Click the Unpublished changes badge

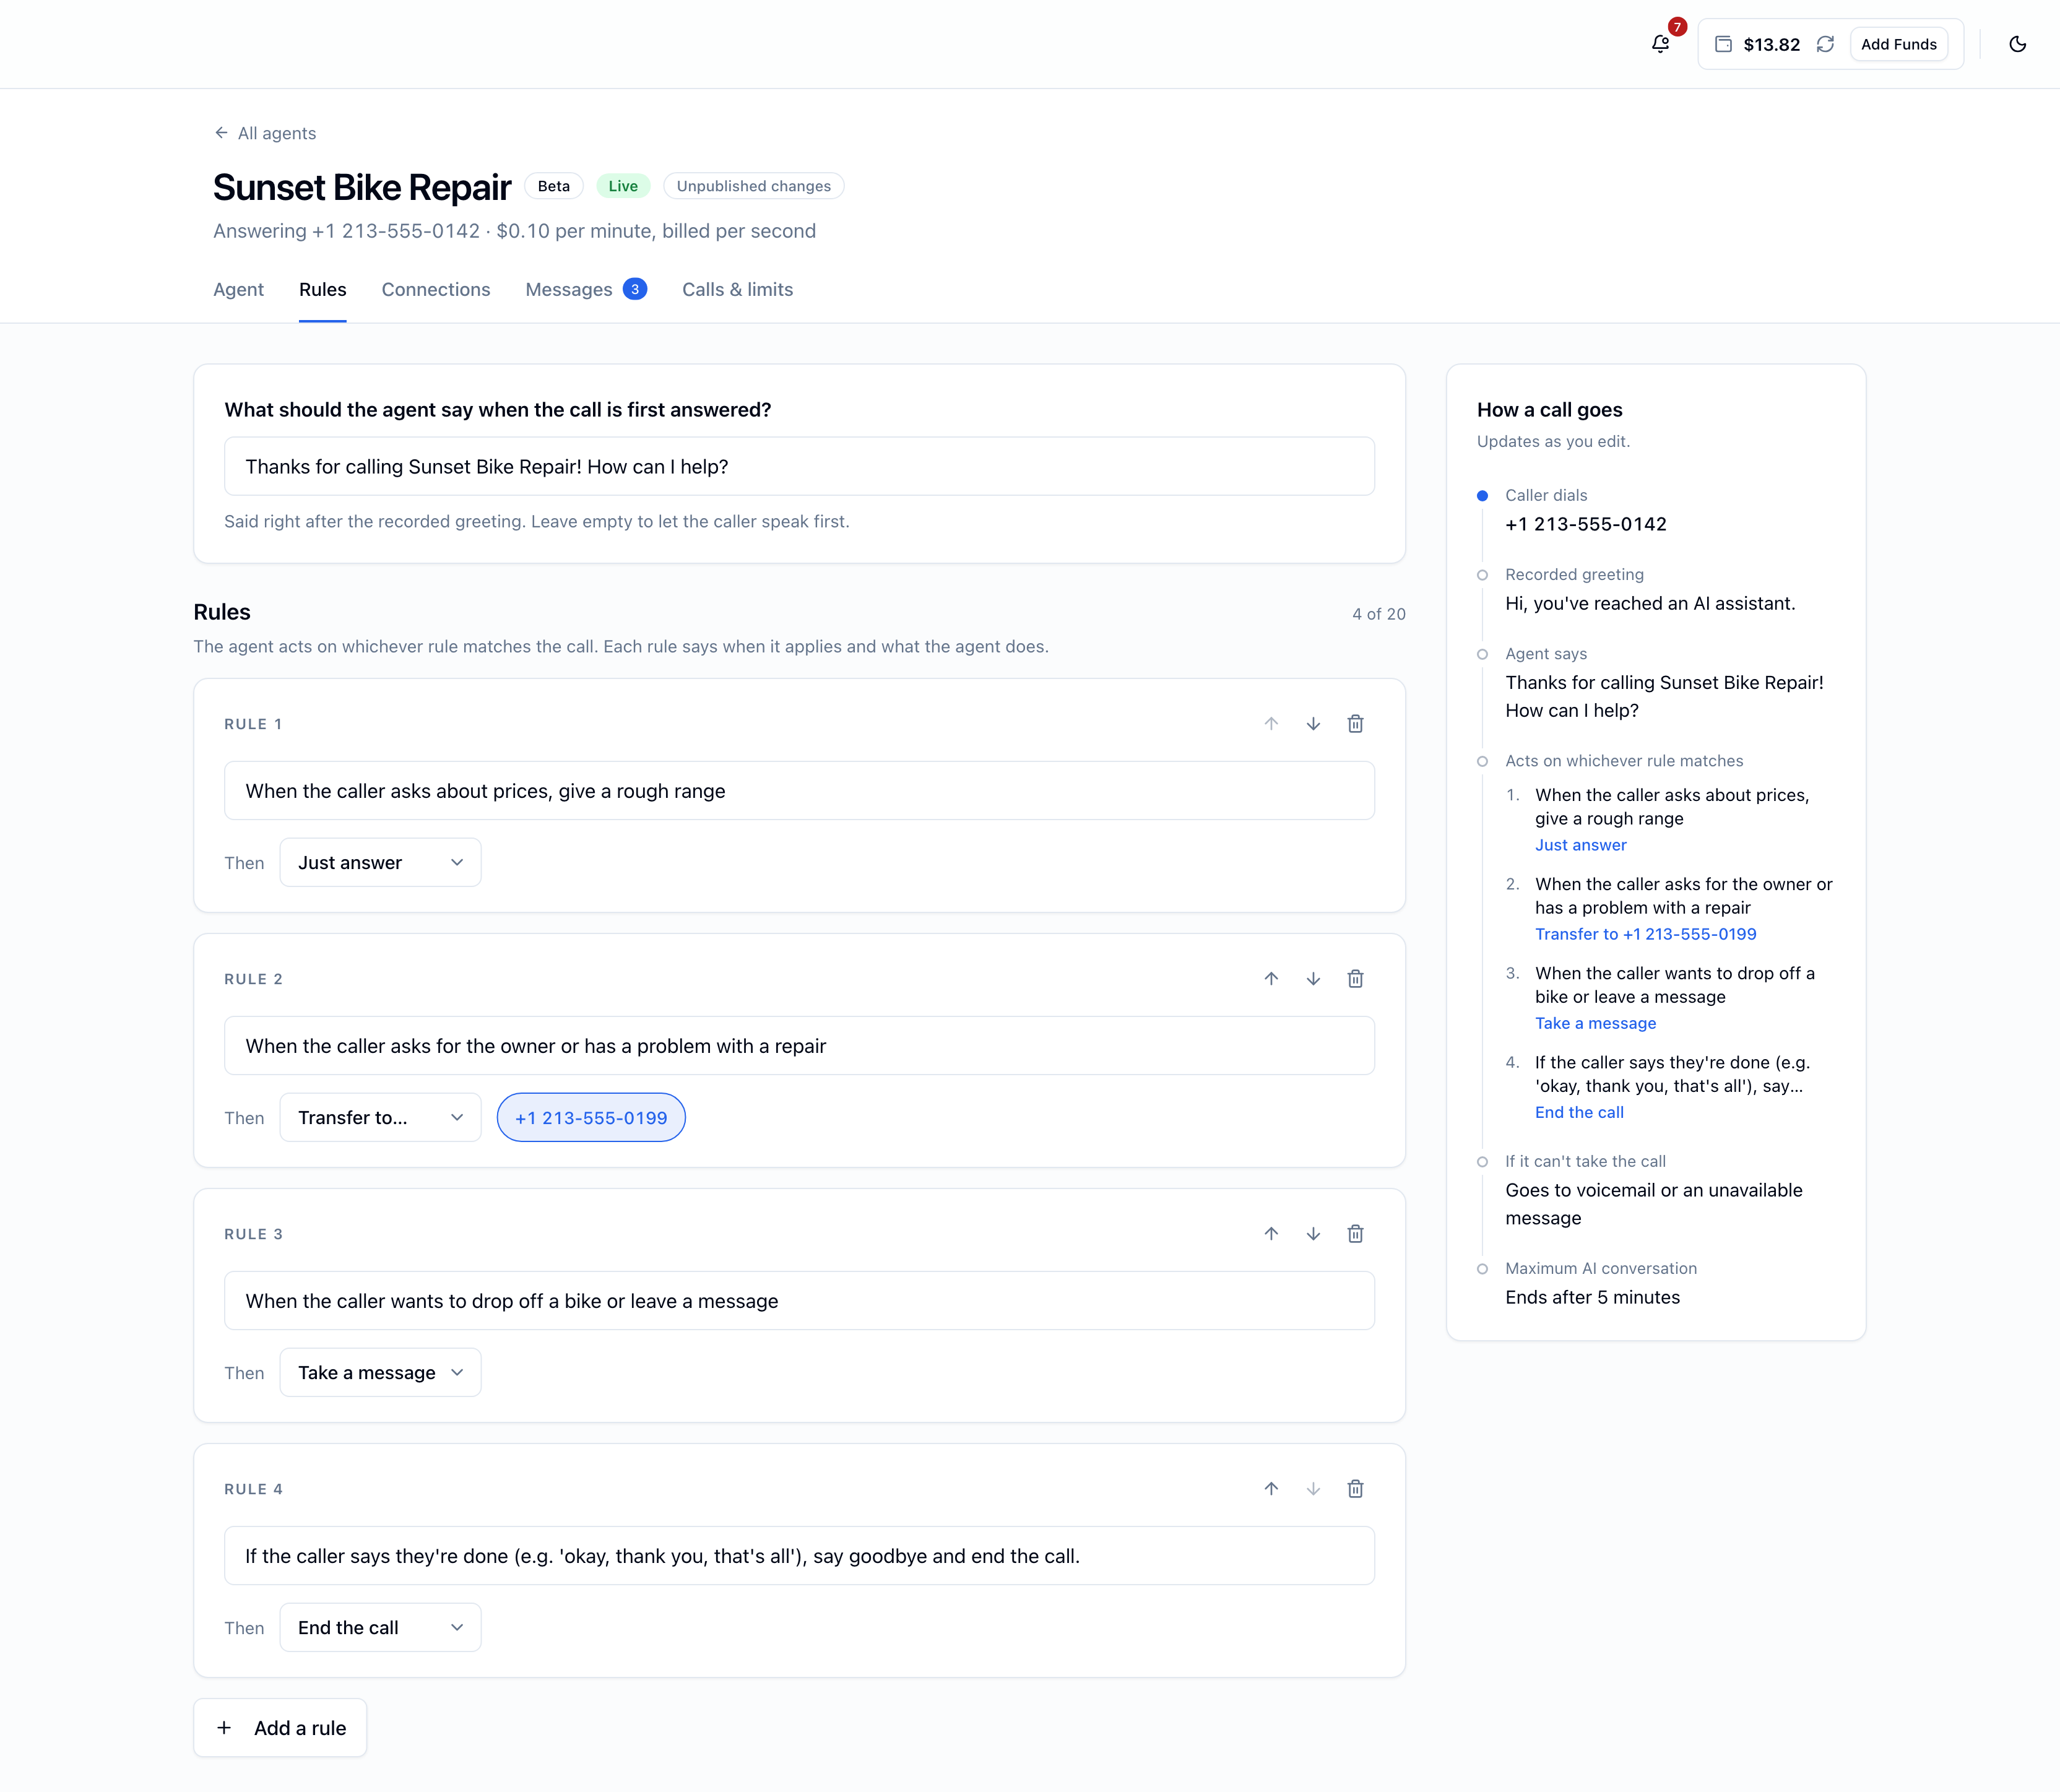point(753,186)
